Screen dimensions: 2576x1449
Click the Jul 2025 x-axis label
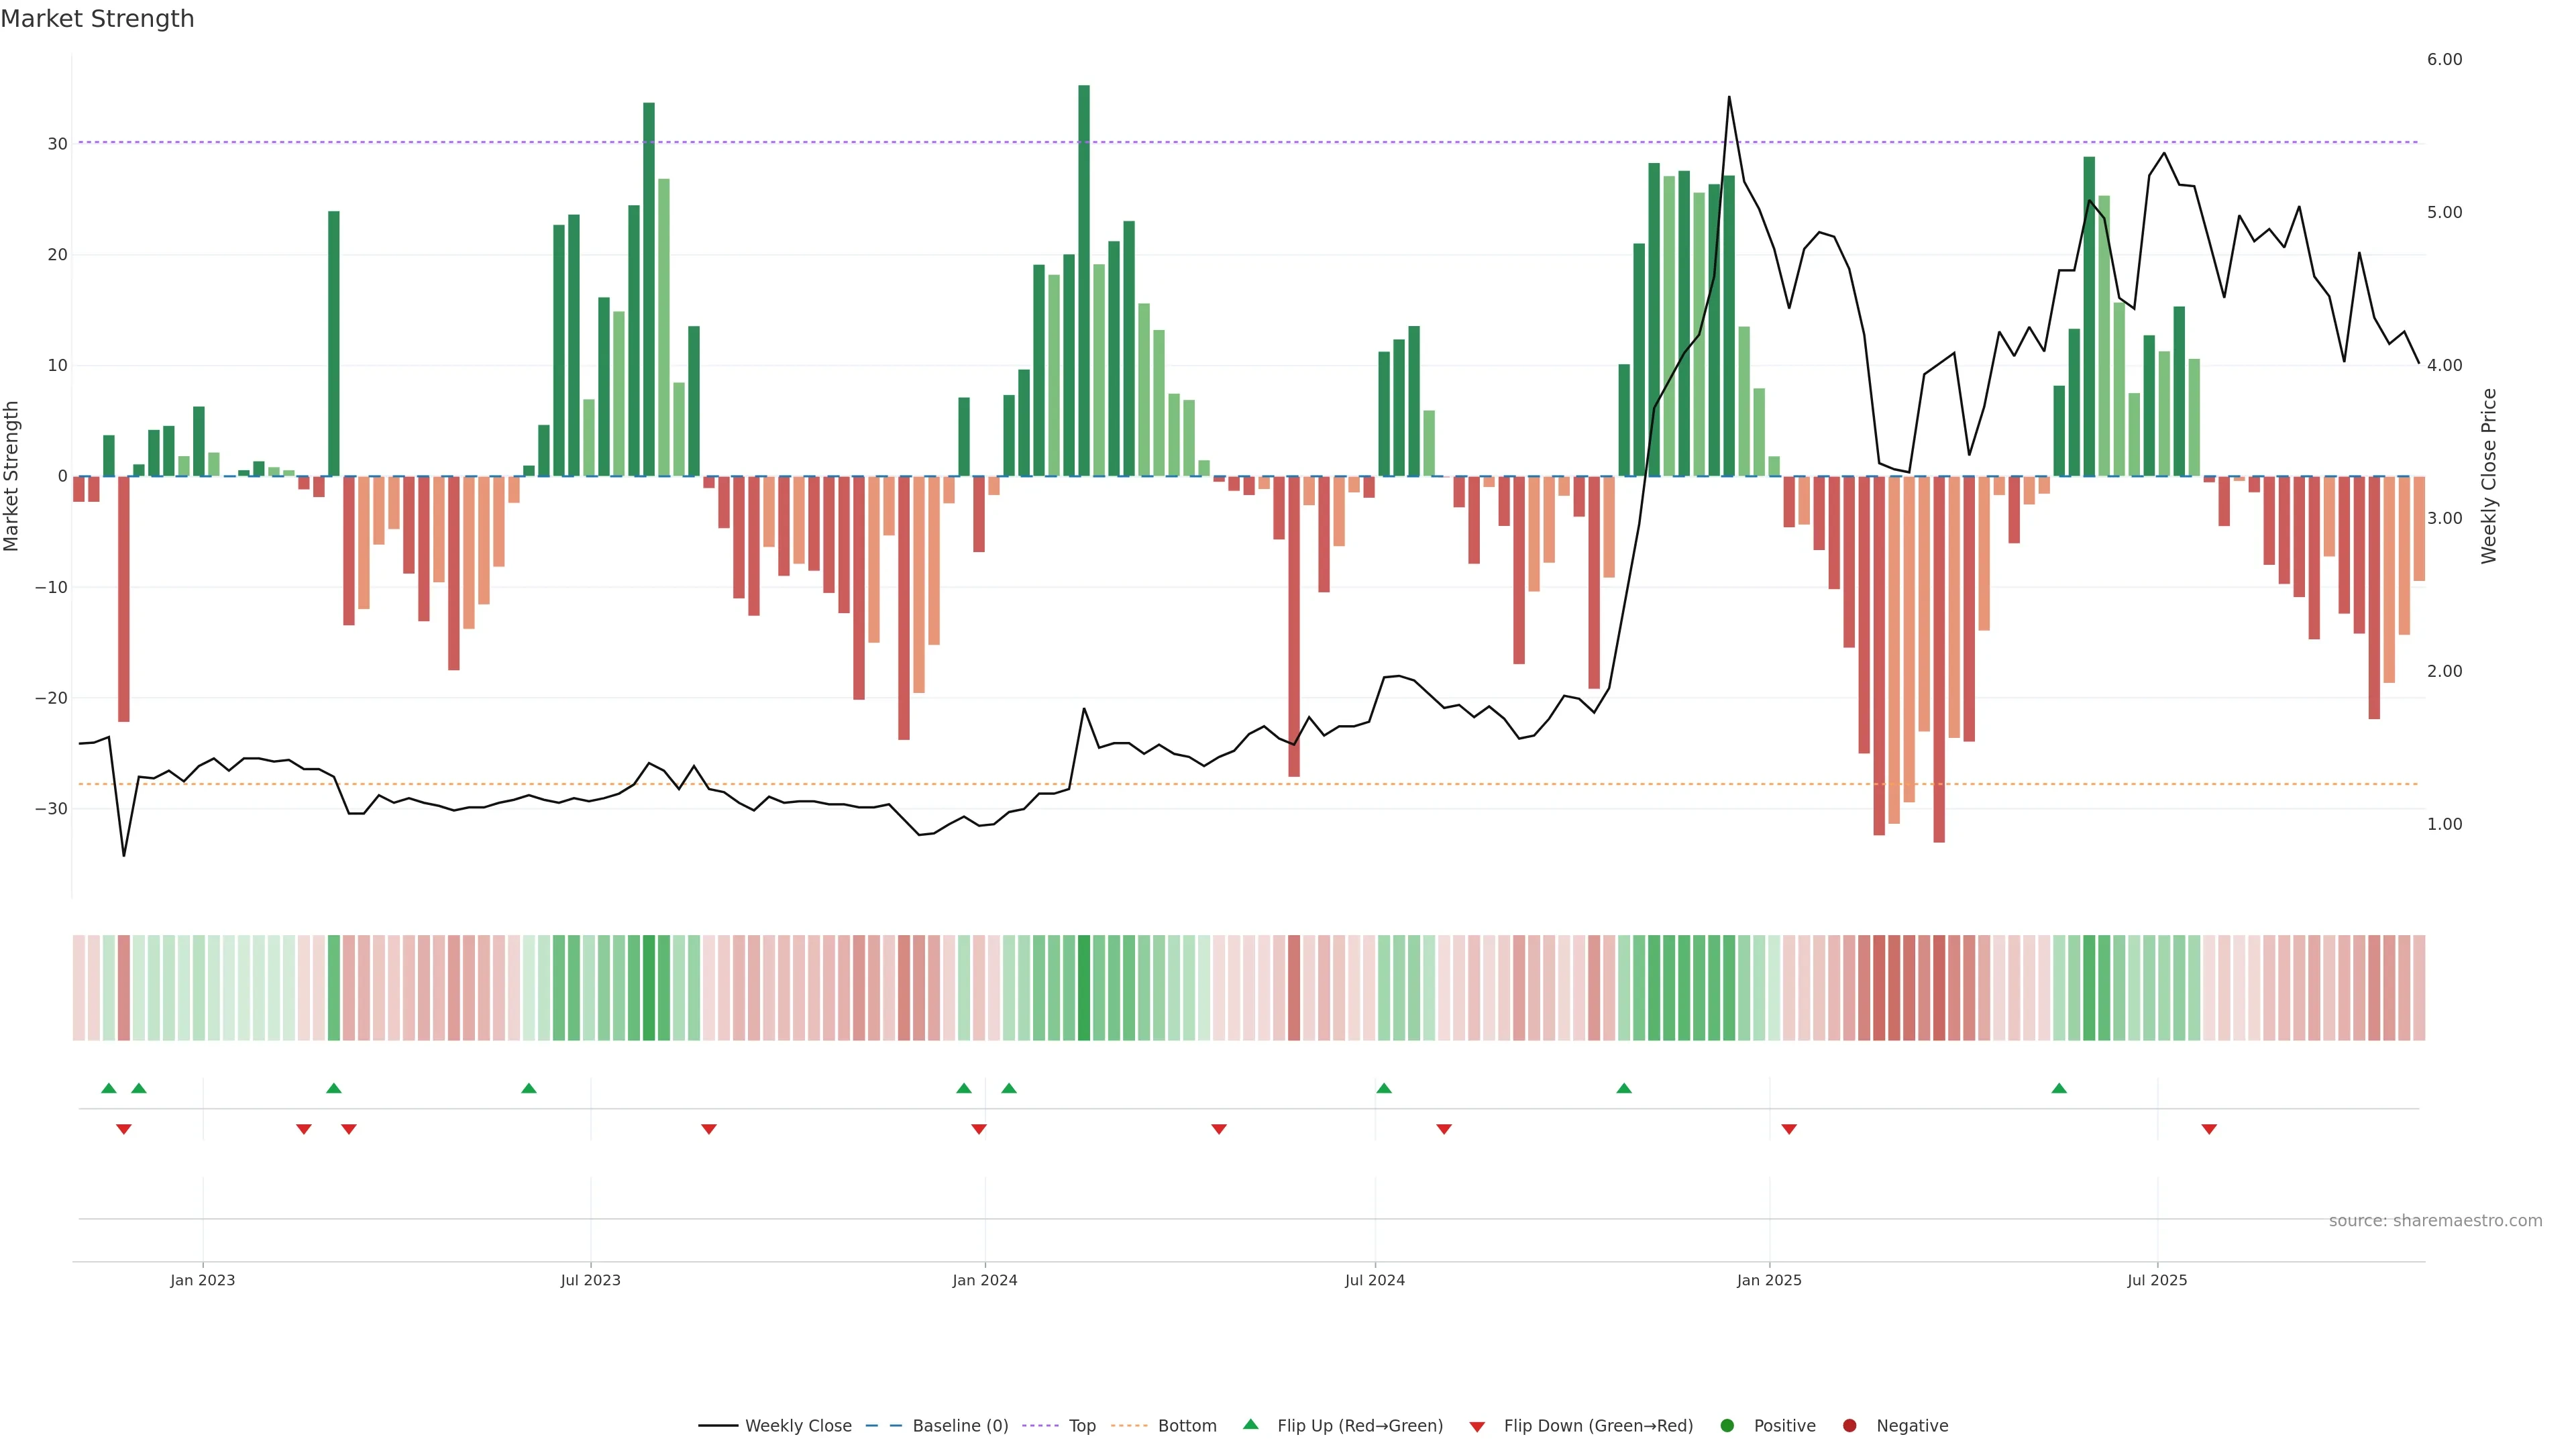[2157, 1280]
